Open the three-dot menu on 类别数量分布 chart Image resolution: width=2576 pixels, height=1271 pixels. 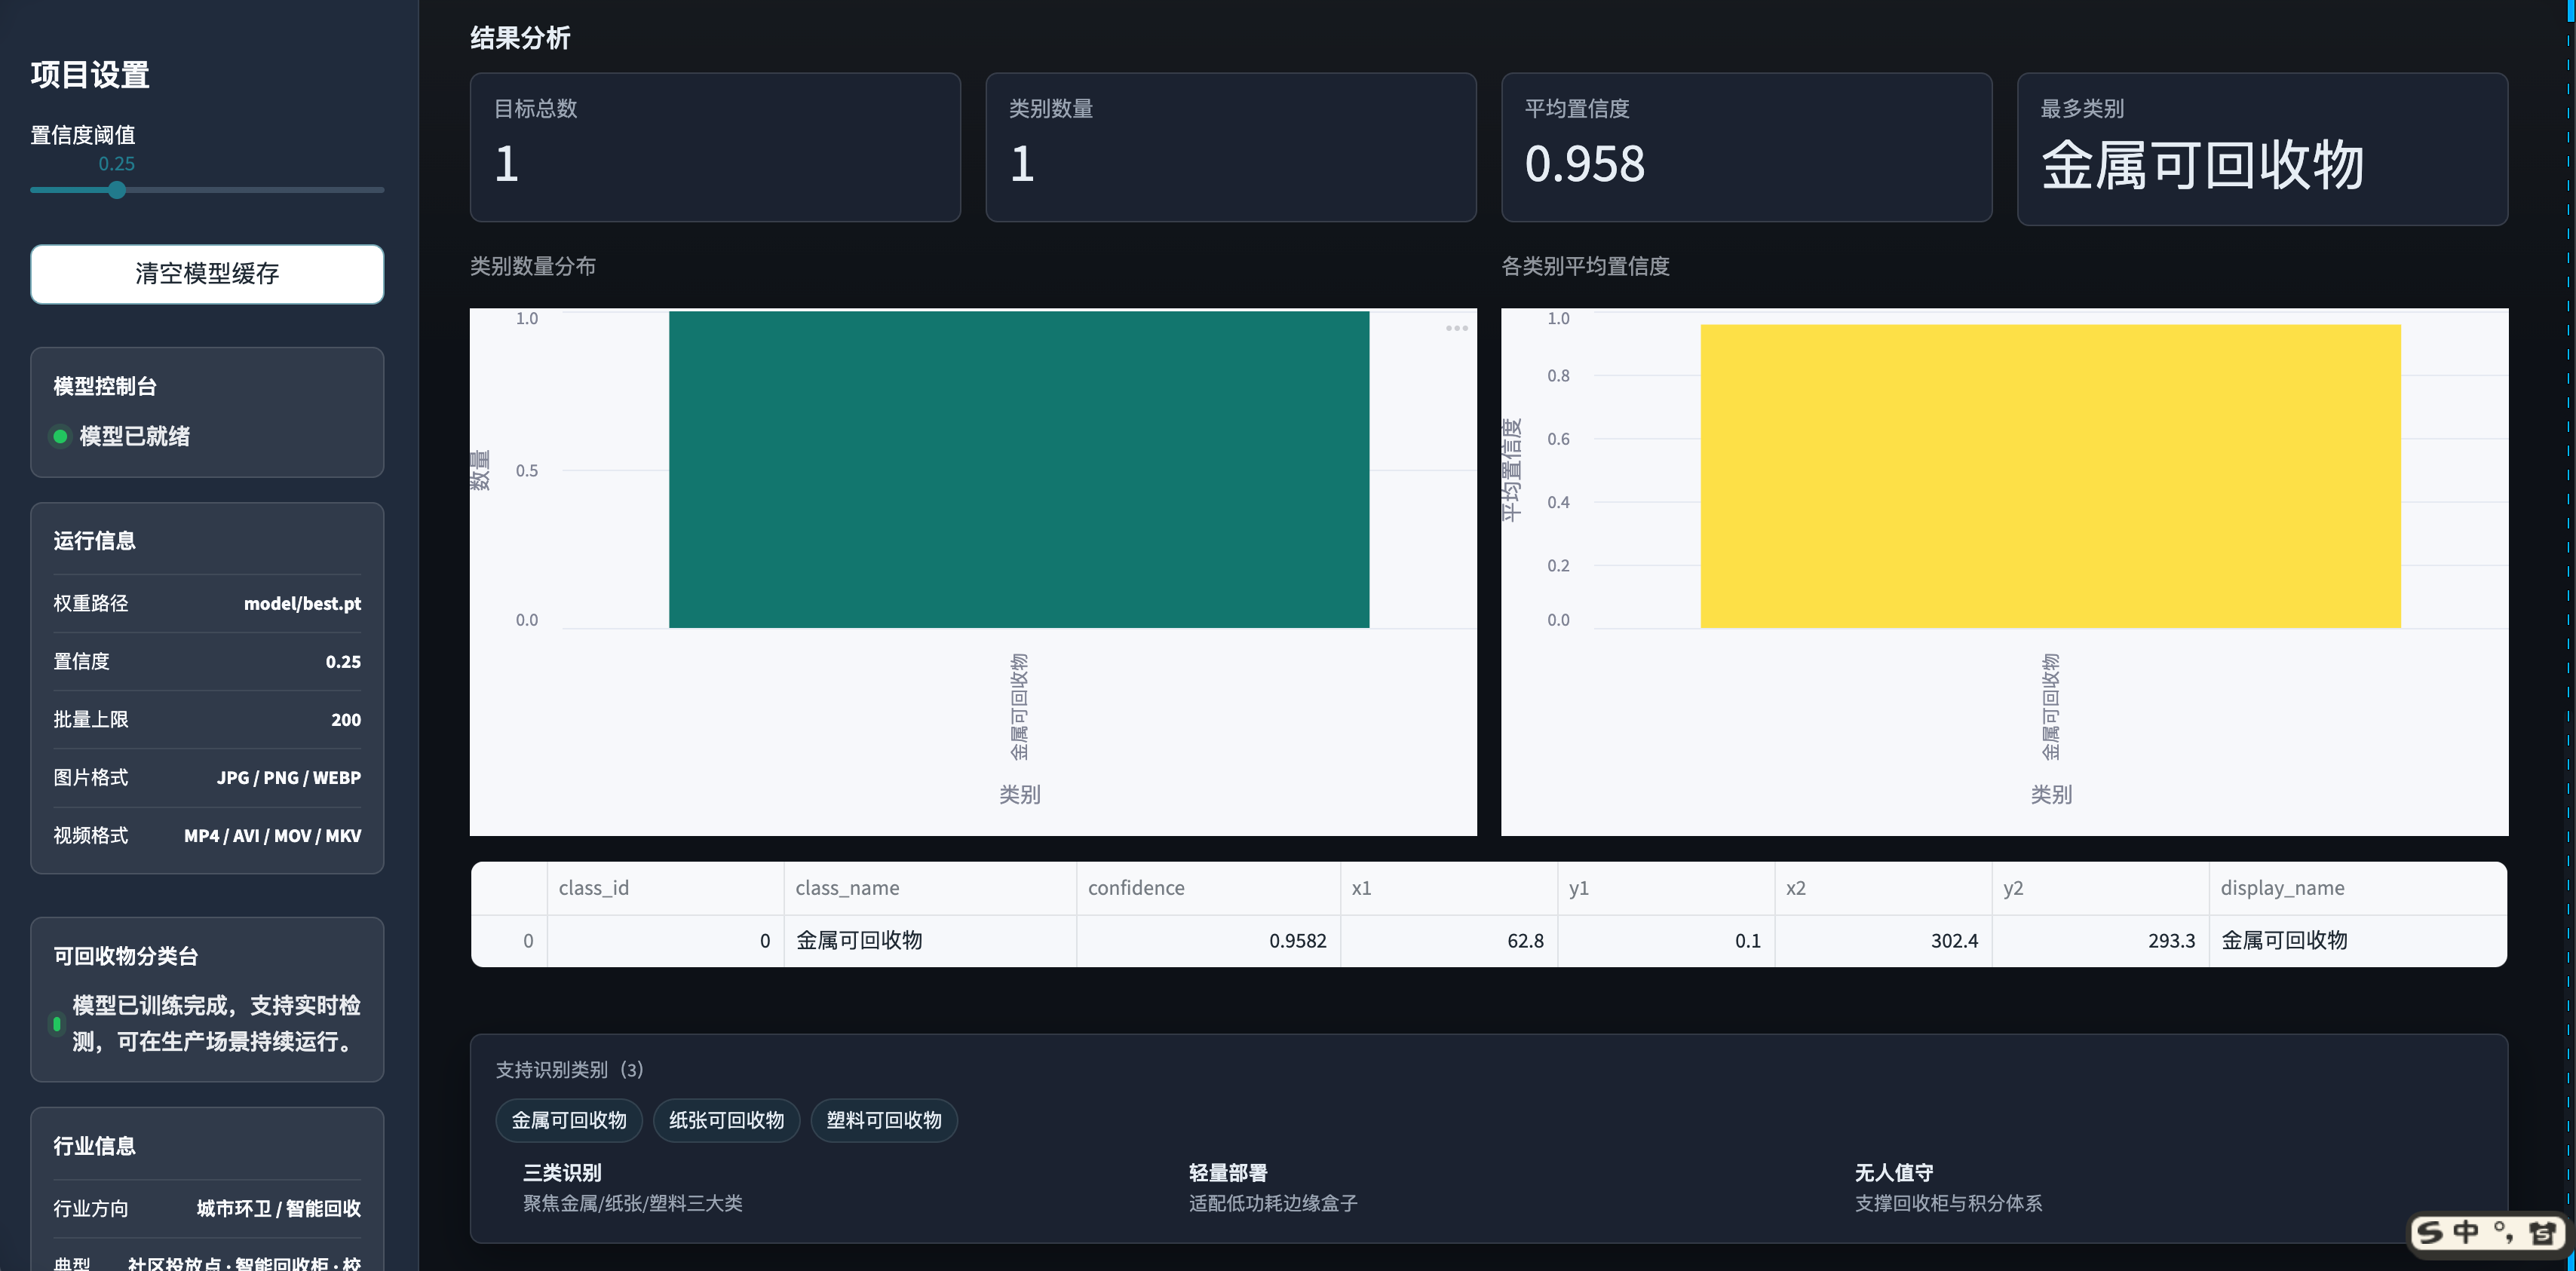[x=1456, y=328]
